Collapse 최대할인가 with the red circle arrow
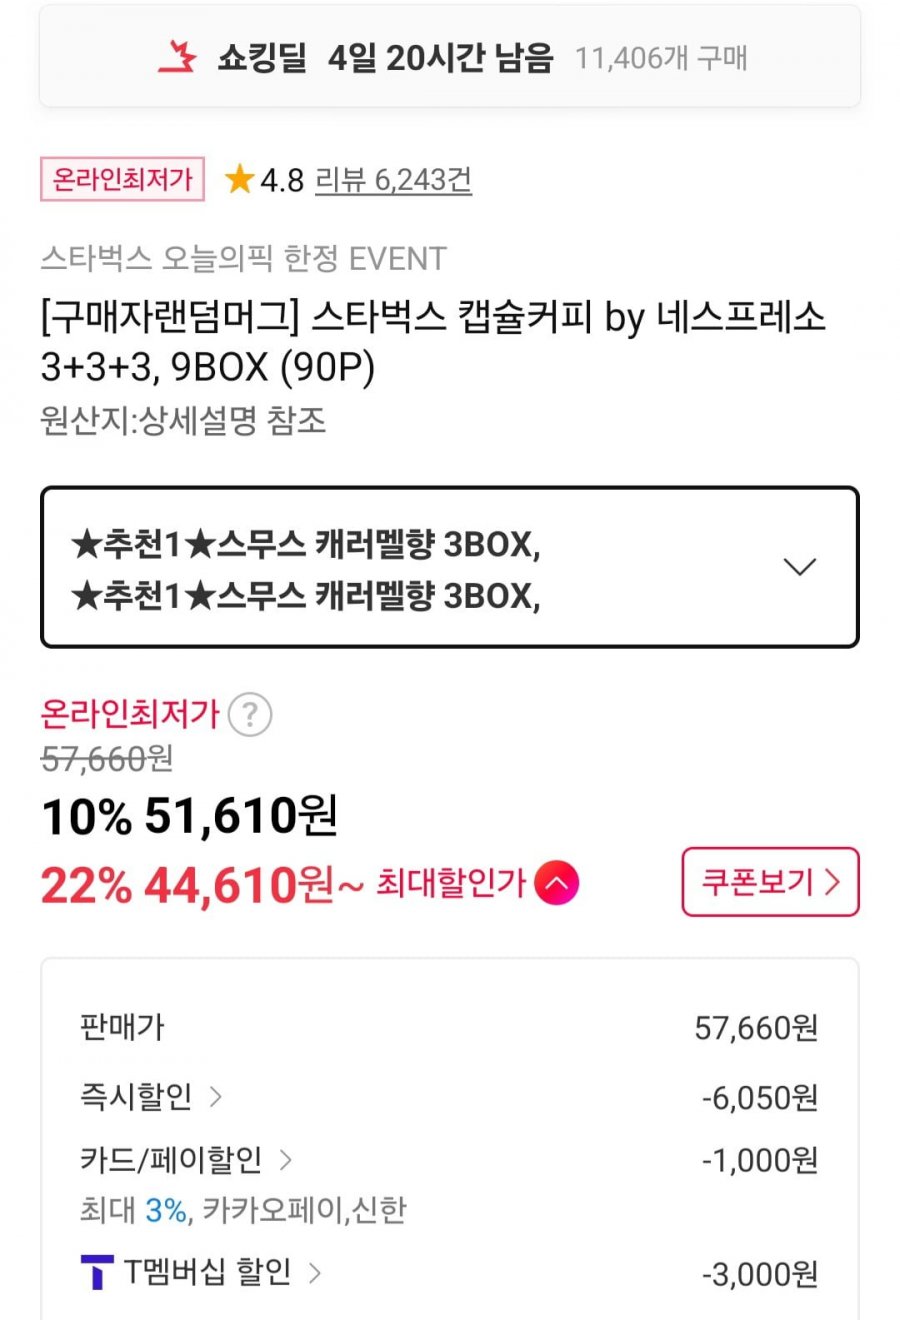This screenshot has width=900, height=1320. (557, 883)
